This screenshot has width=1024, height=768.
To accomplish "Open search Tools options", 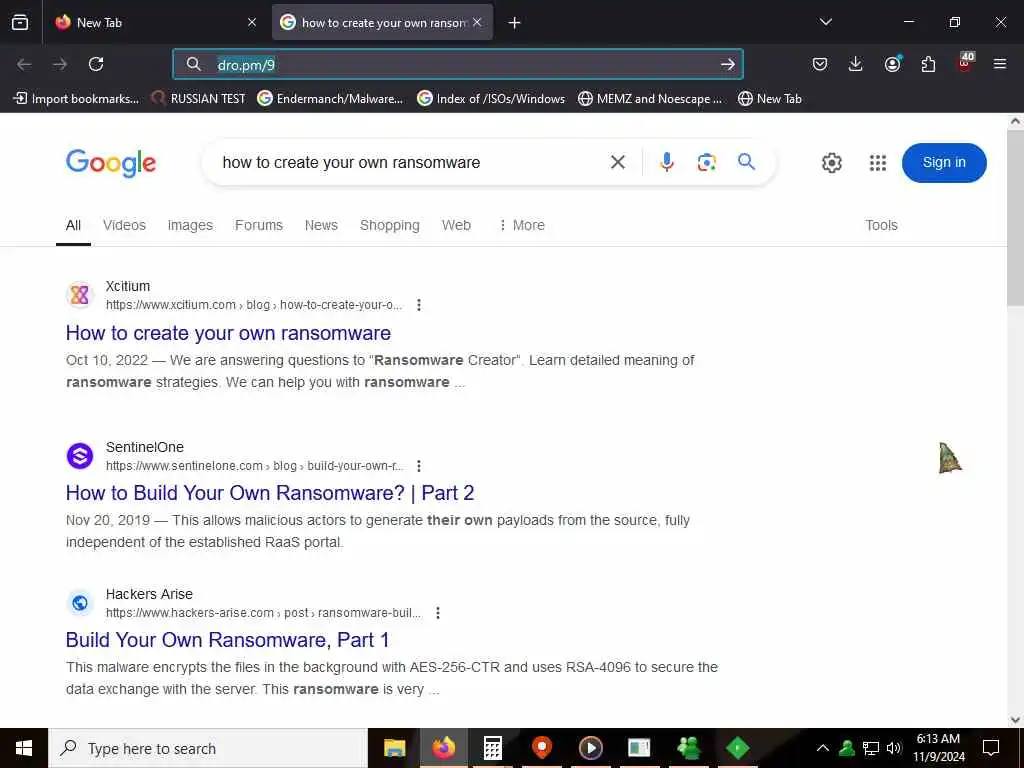I will tap(881, 225).
